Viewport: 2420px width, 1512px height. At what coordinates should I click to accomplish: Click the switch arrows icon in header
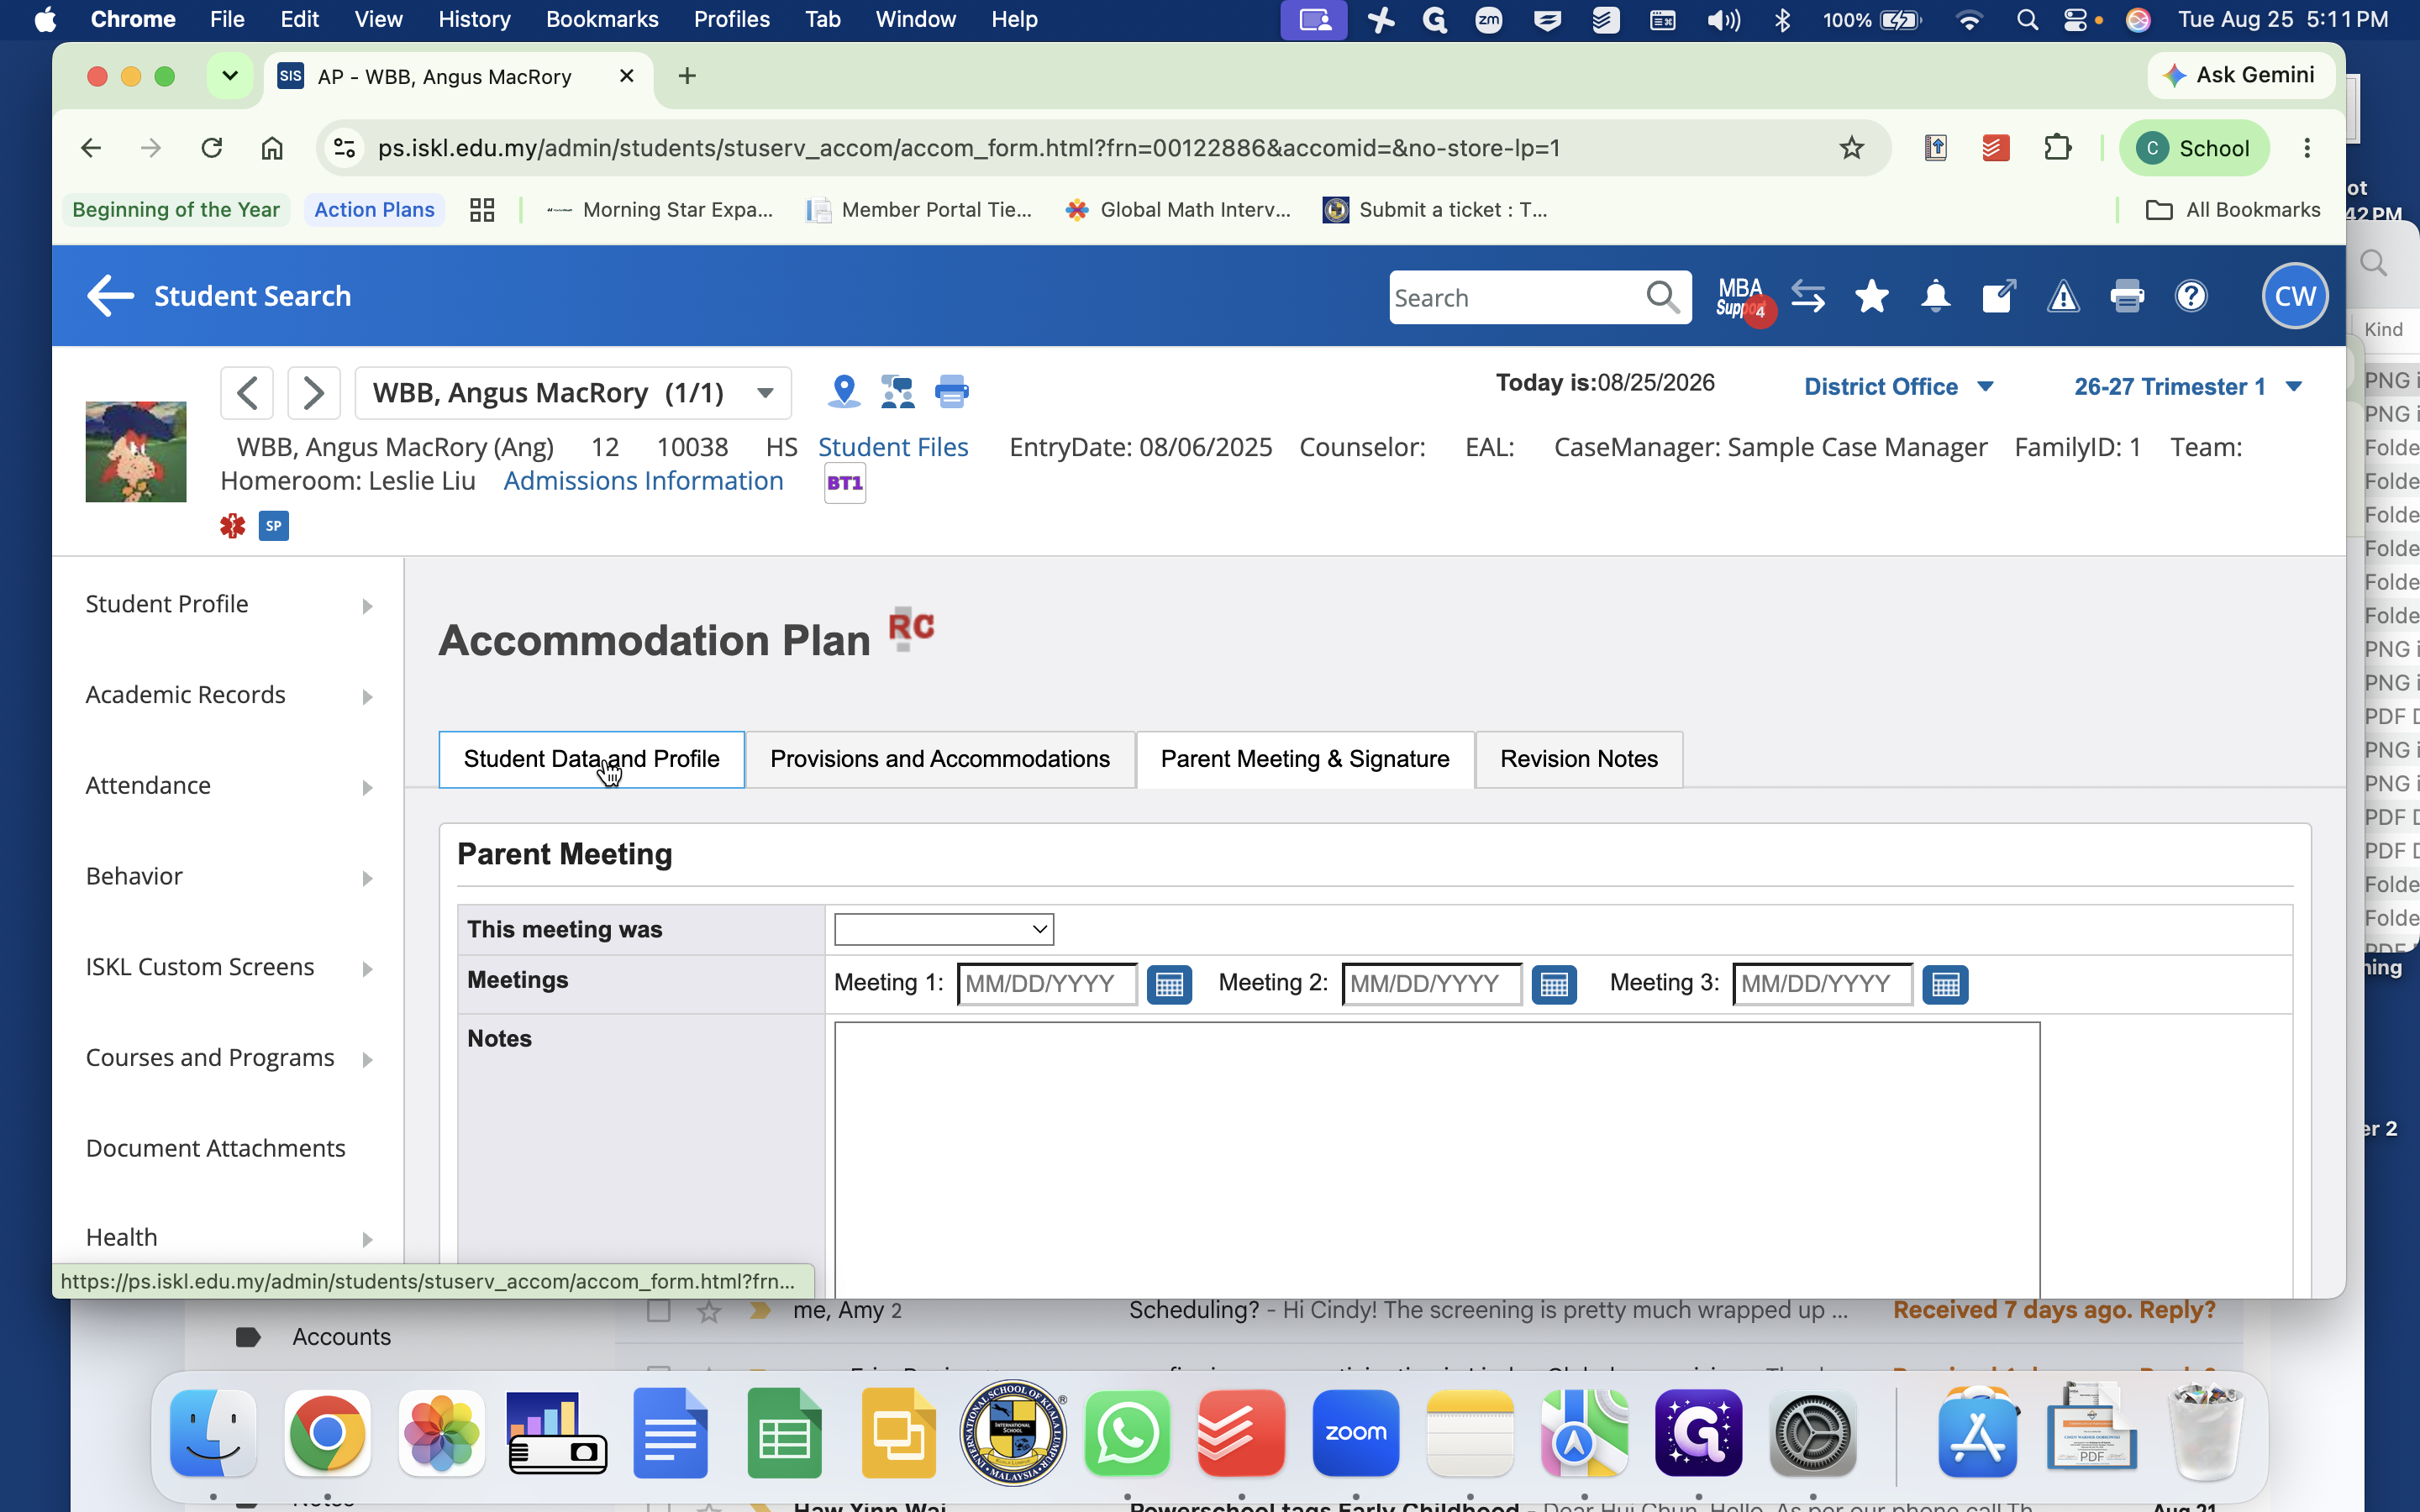pyautogui.click(x=1808, y=296)
